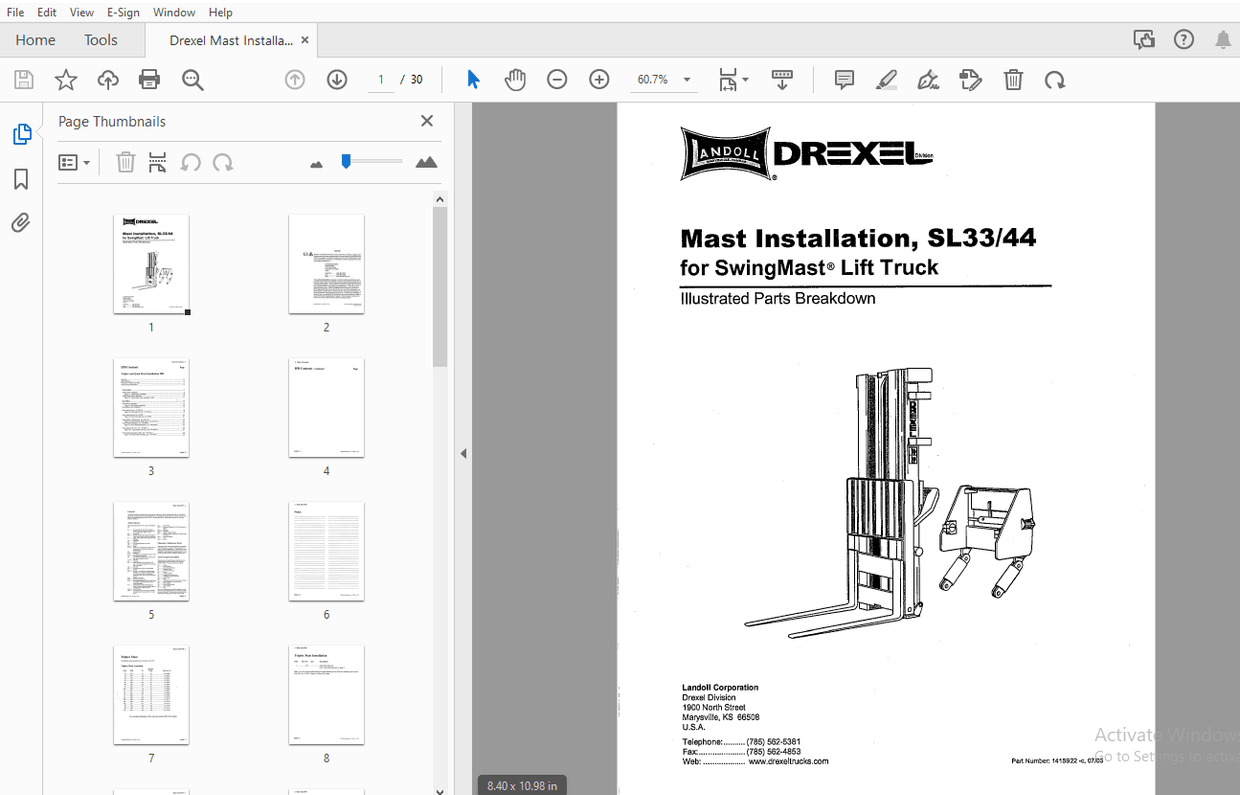This screenshot has height=795, width=1240.
Task: Rotate page clockwise in toolbar
Action: click(1055, 80)
